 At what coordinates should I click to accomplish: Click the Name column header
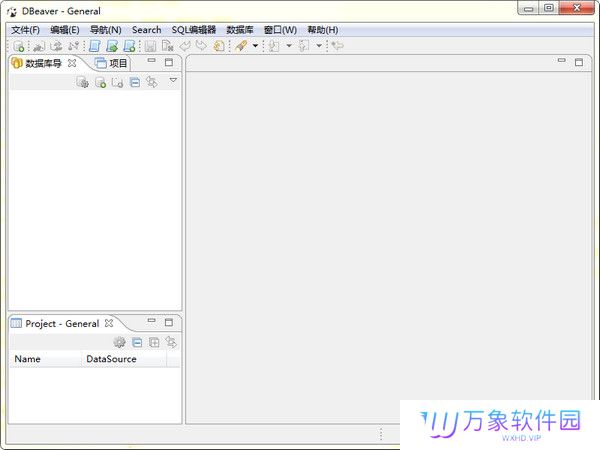[x=46, y=359]
